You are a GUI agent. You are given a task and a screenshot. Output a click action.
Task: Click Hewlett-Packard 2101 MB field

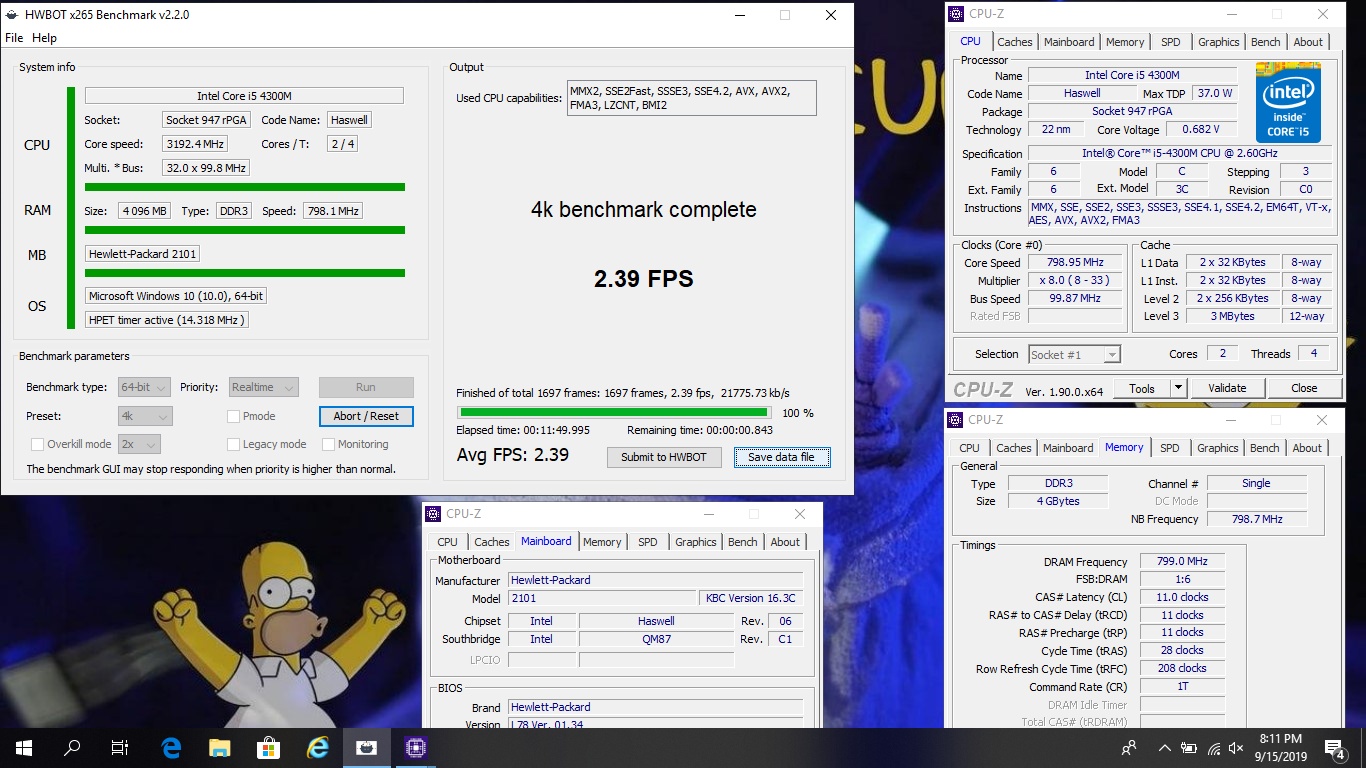coord(142,254)
